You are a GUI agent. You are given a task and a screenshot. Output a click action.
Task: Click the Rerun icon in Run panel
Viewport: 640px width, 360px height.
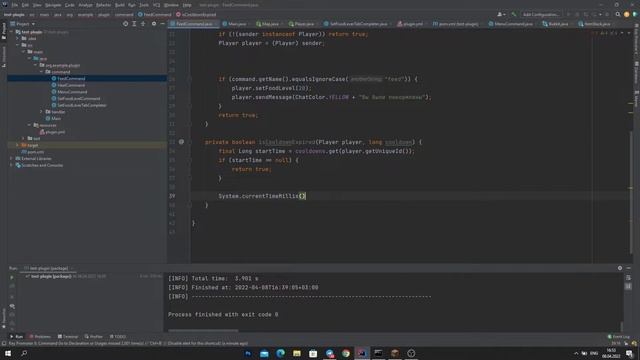pyautogui.click(x=12, y=278)
